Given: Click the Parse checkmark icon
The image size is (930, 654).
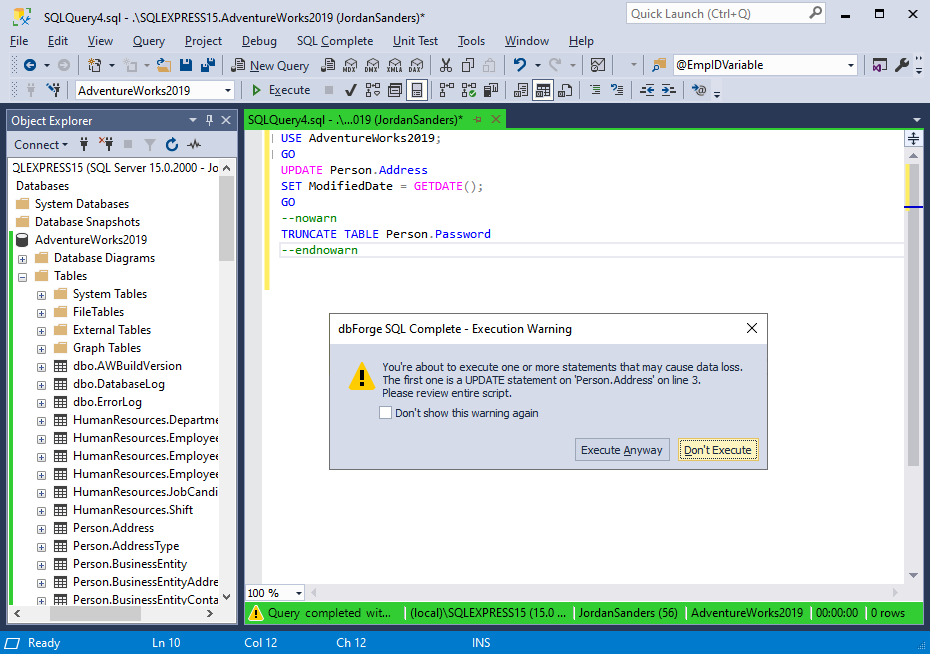Looking at the screenshot, I should [x=351, y=90].
